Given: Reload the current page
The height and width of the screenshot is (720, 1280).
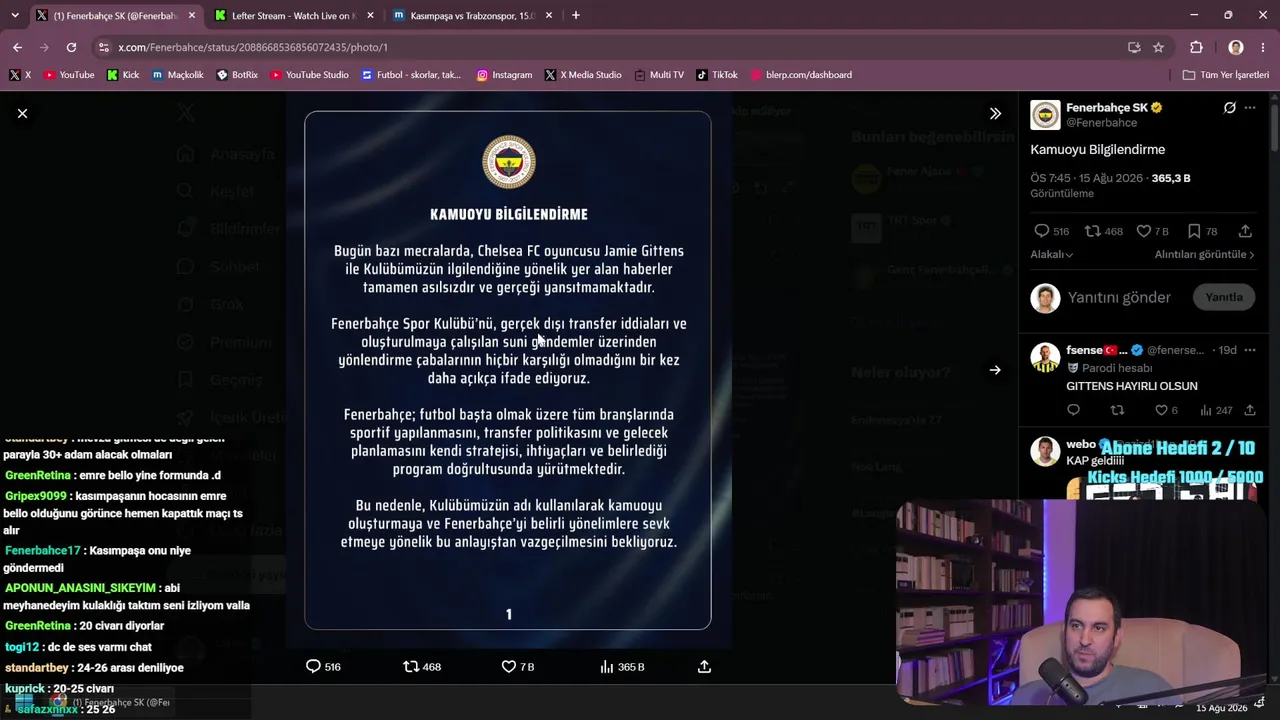Looking at the screenshot, I should [x=71, y=47].
